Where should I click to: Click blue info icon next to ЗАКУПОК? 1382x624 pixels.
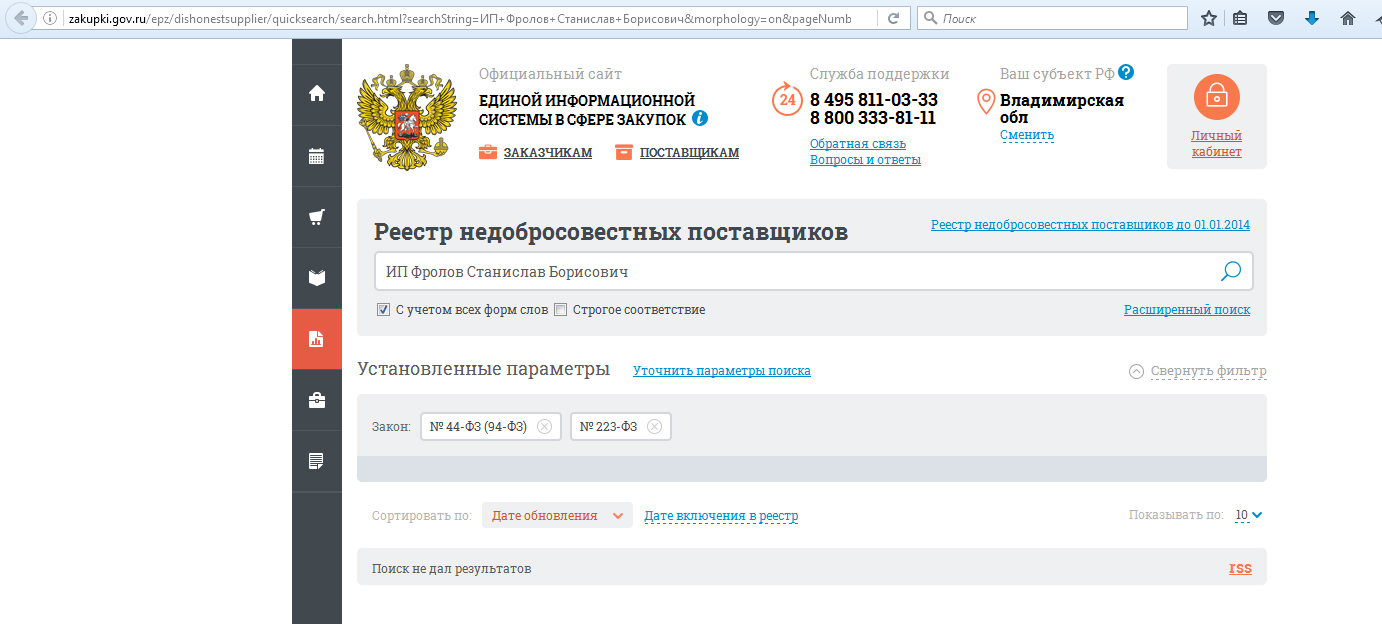point(700,118)
